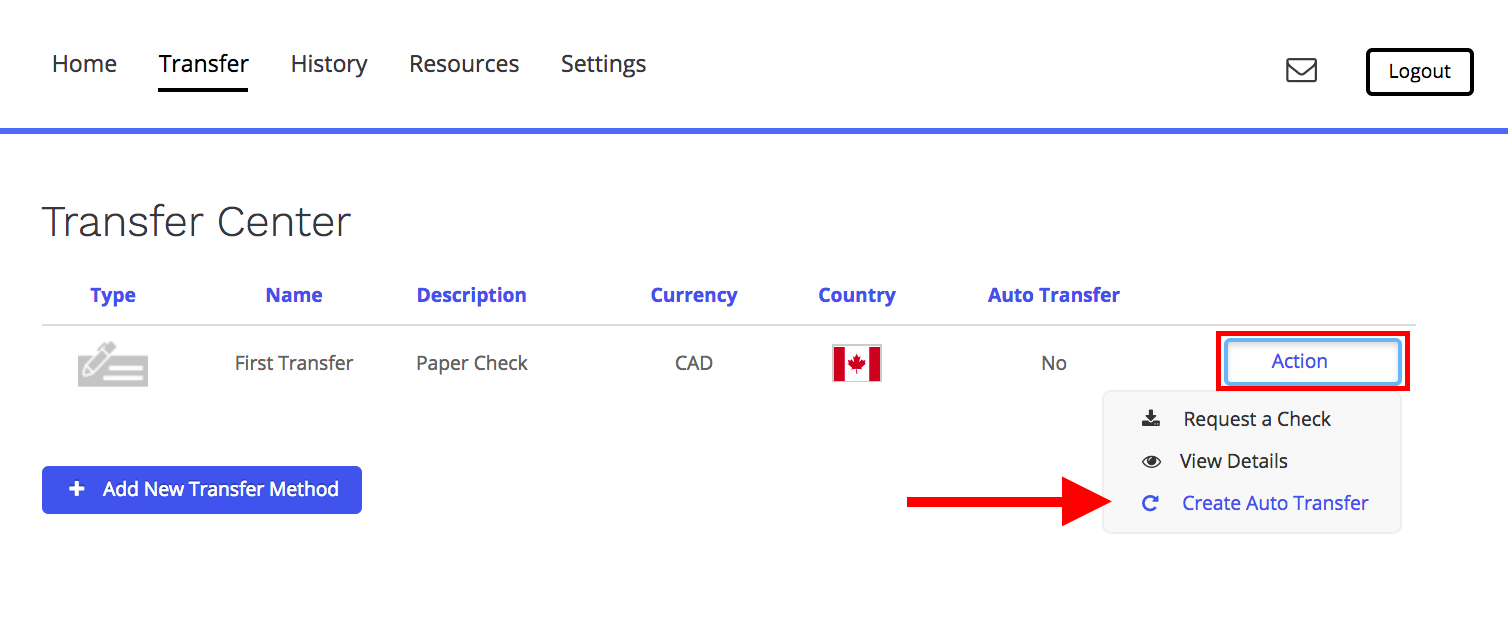Image resolution: width=1508 pixels, height=618 pixels.
Task: Click the Canadian flag icon
Action: pyautogui.click(x=857, y=364)
